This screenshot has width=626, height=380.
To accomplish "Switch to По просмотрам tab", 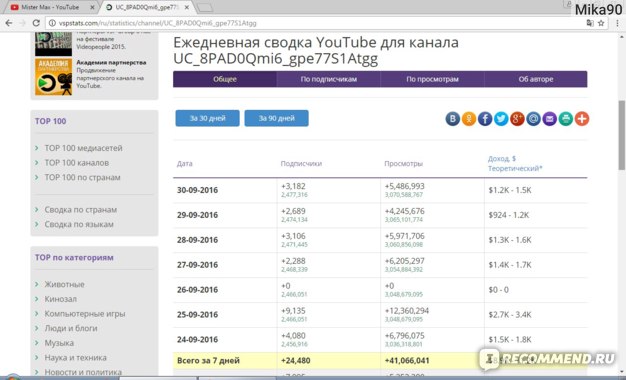I will 432,79.
